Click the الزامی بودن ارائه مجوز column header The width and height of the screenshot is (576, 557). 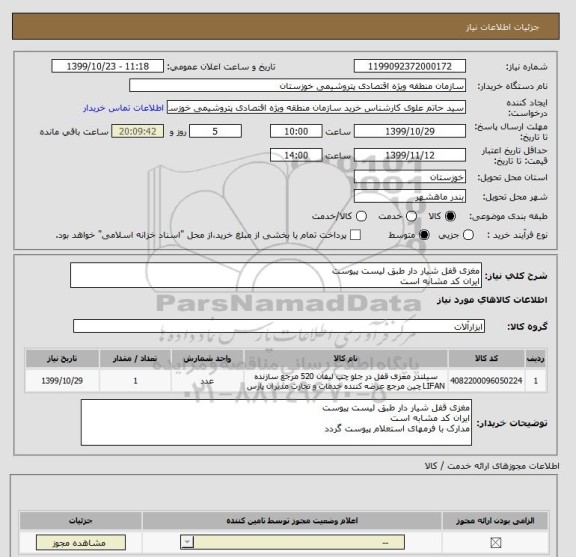(x=495, y=521)
